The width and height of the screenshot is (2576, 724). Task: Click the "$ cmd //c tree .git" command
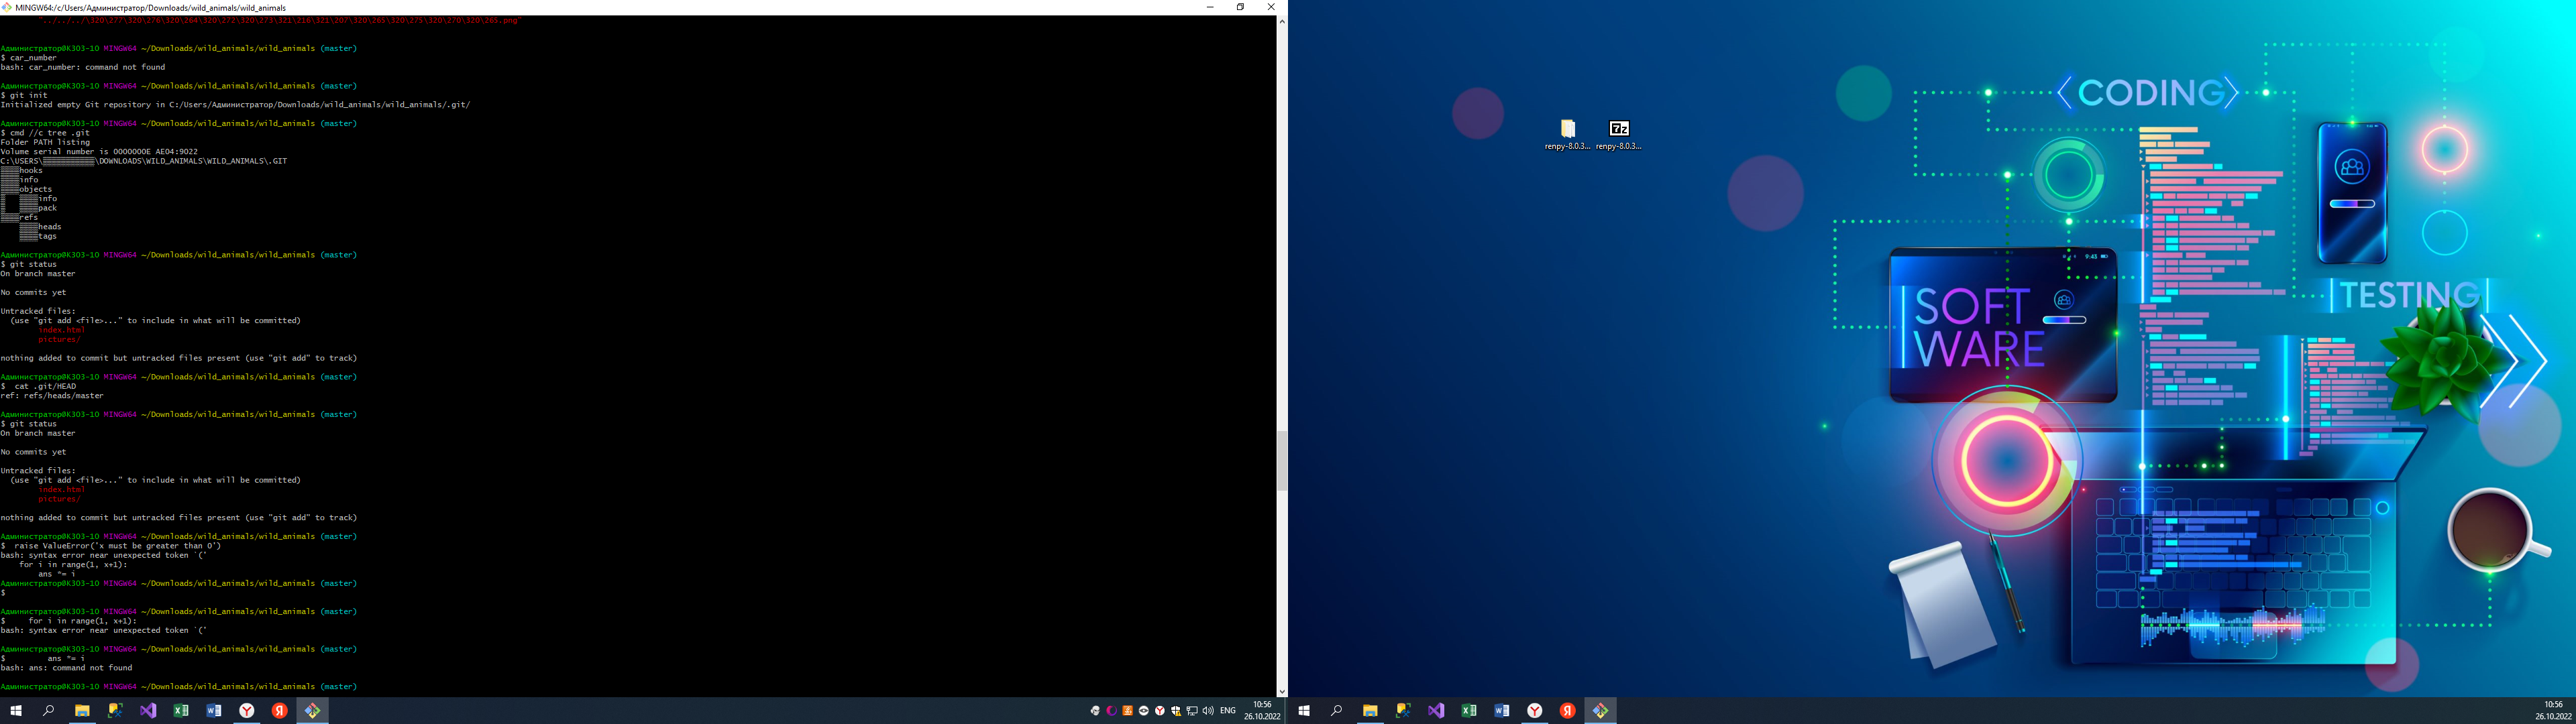click(x=45, y=133)
